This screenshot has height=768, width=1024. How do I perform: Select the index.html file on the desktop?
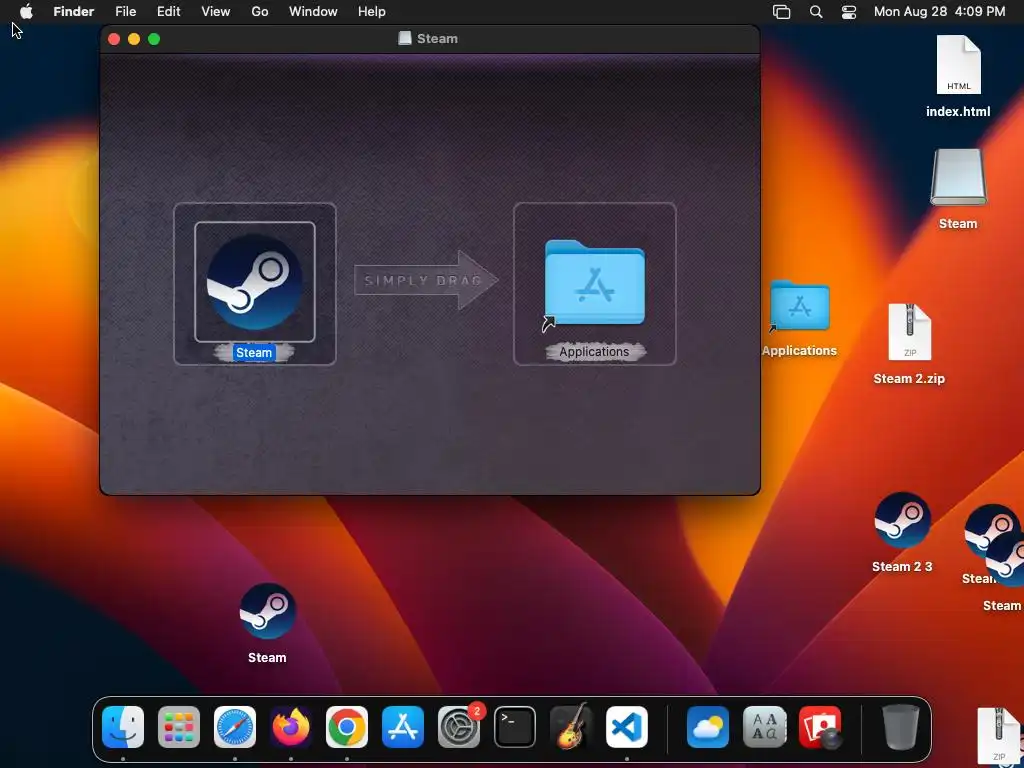click(x=958, y=65)
